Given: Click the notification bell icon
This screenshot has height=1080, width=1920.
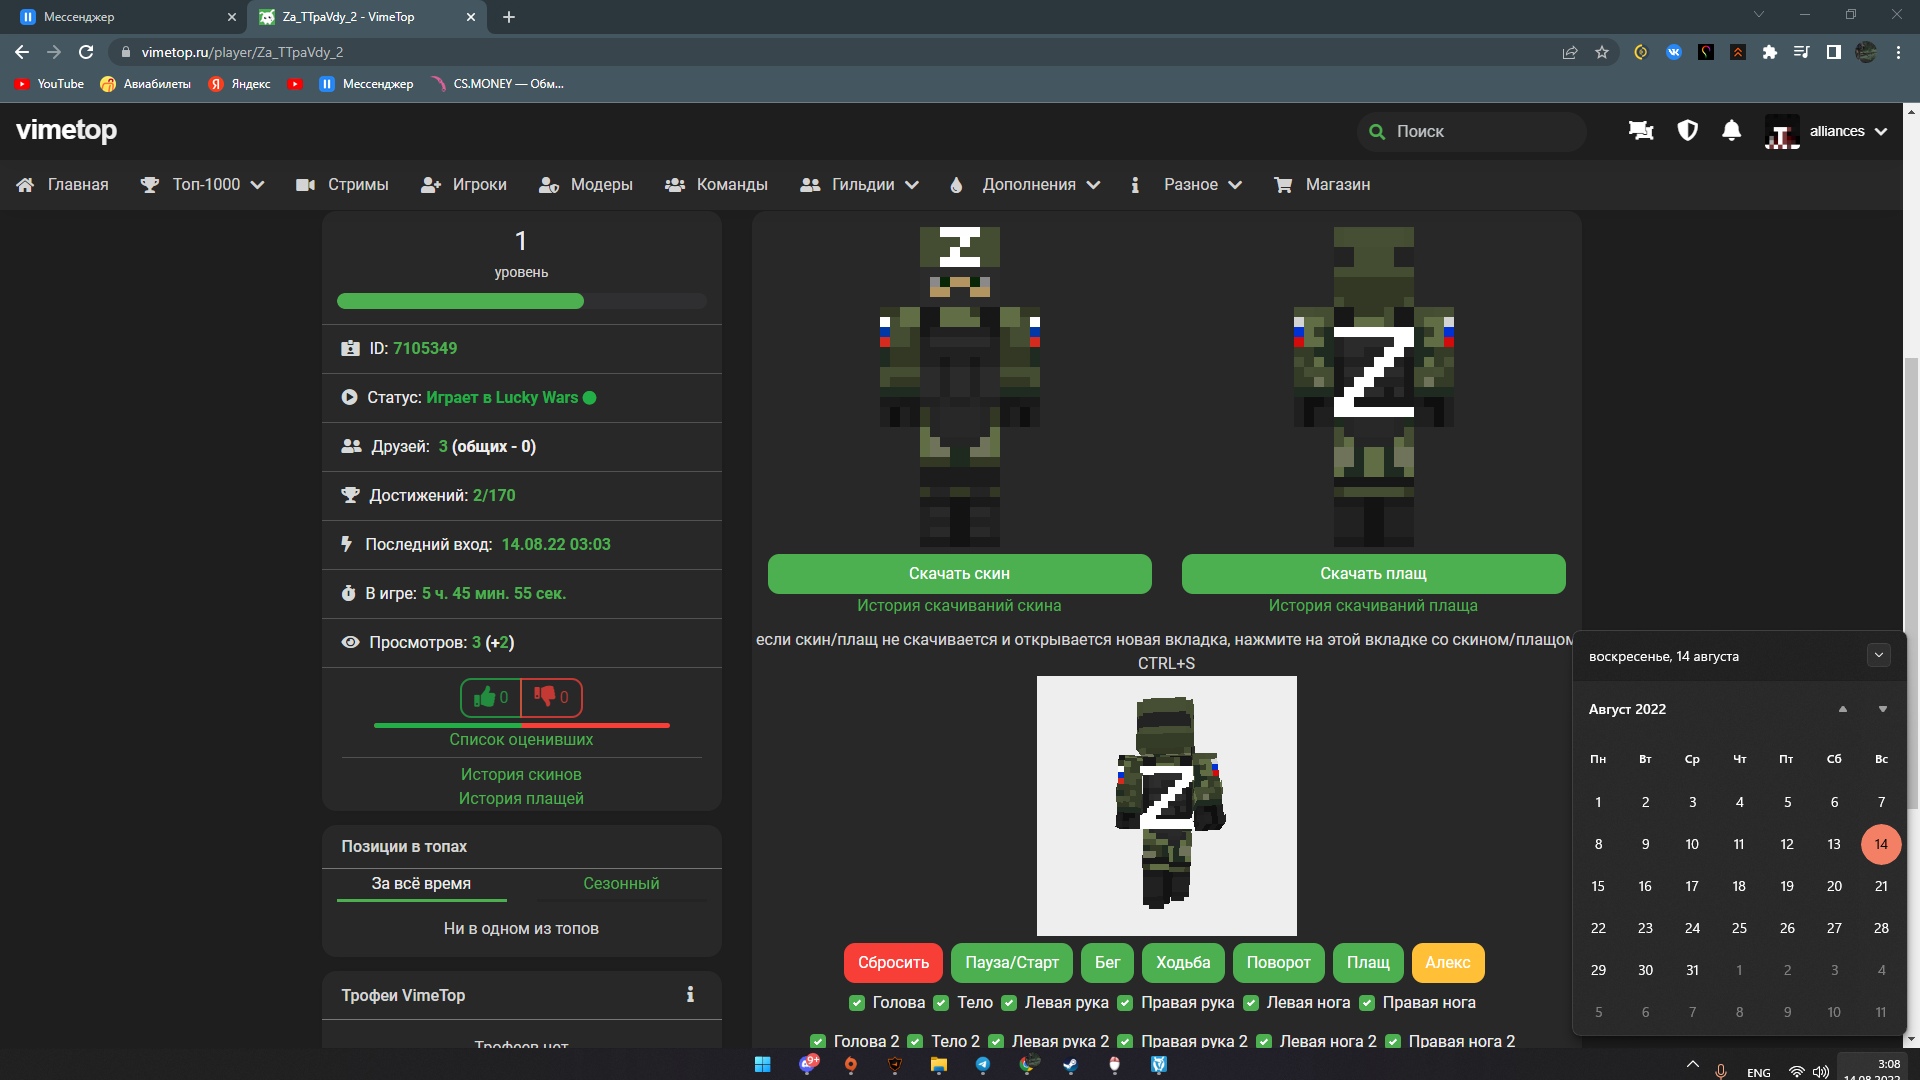Looking at the screenshot, I should [x=1731, y=131].
